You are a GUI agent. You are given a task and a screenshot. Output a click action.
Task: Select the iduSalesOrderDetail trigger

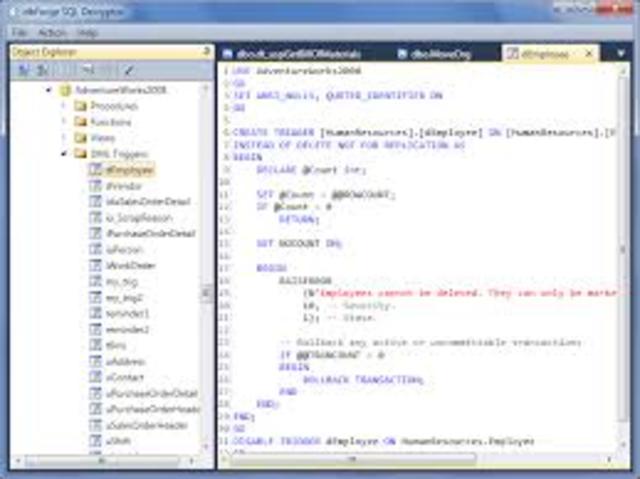coord(148,202)
